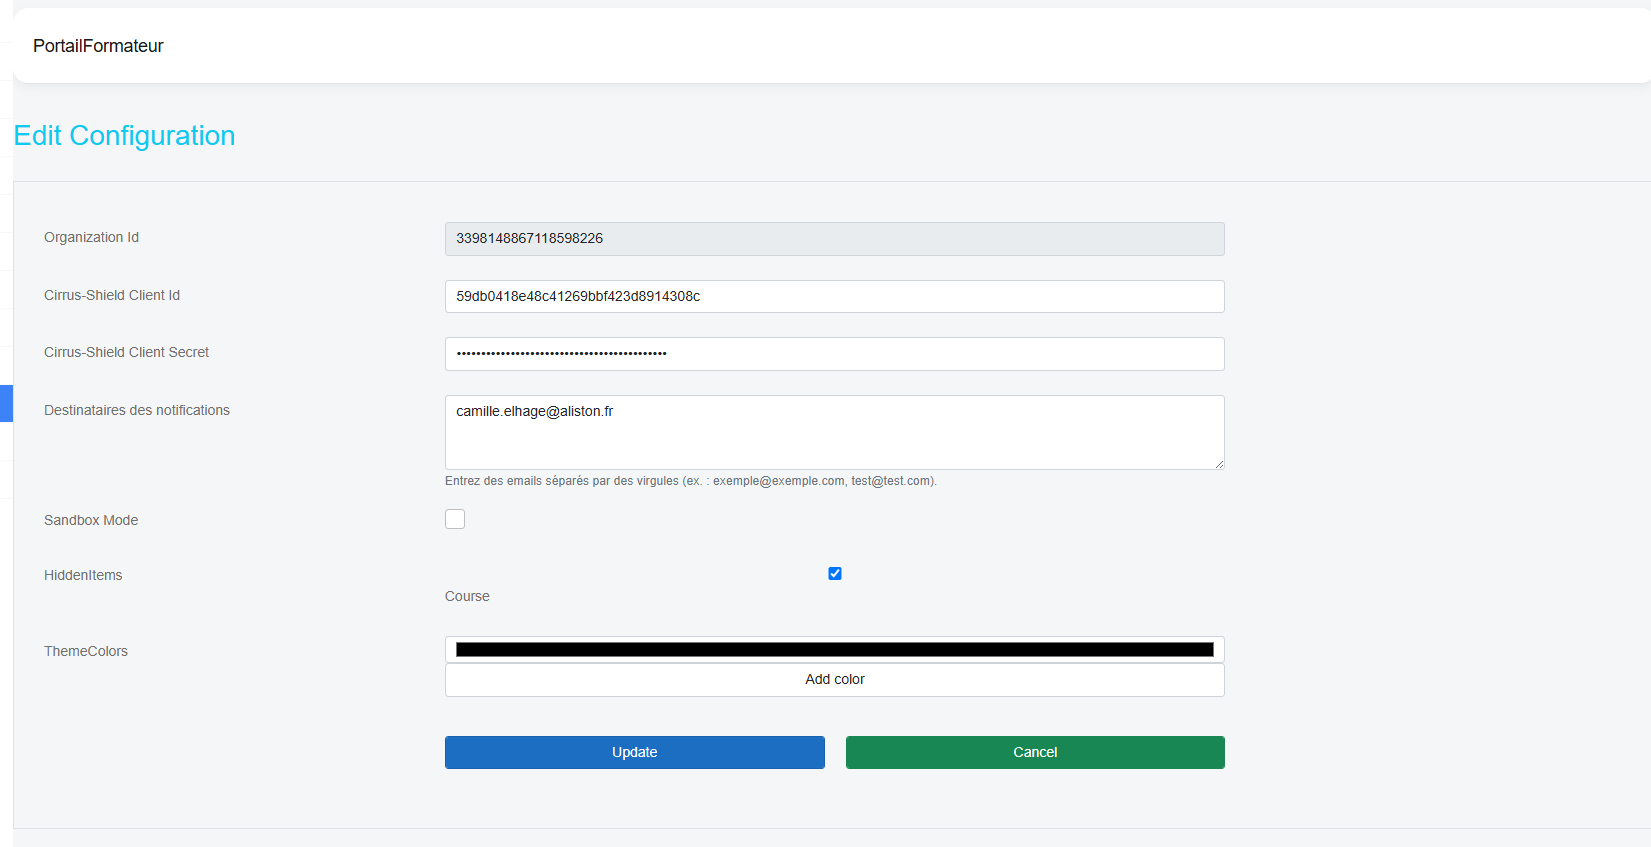Click the Cirrus-Shield Client Id label
This screenshot has width=1651, height=847.
click(x=112, y=295)
